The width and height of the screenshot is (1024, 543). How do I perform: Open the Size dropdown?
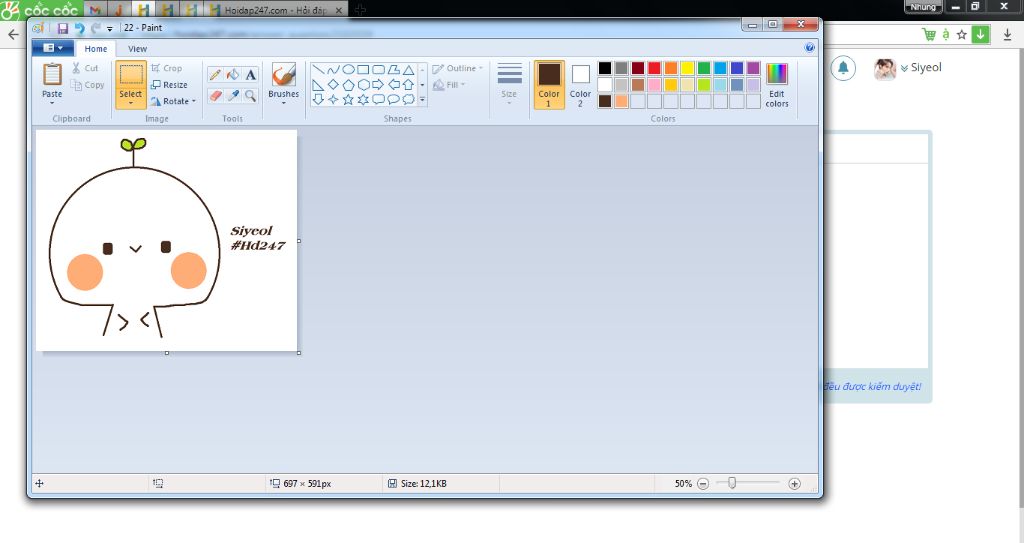point(509,84)
